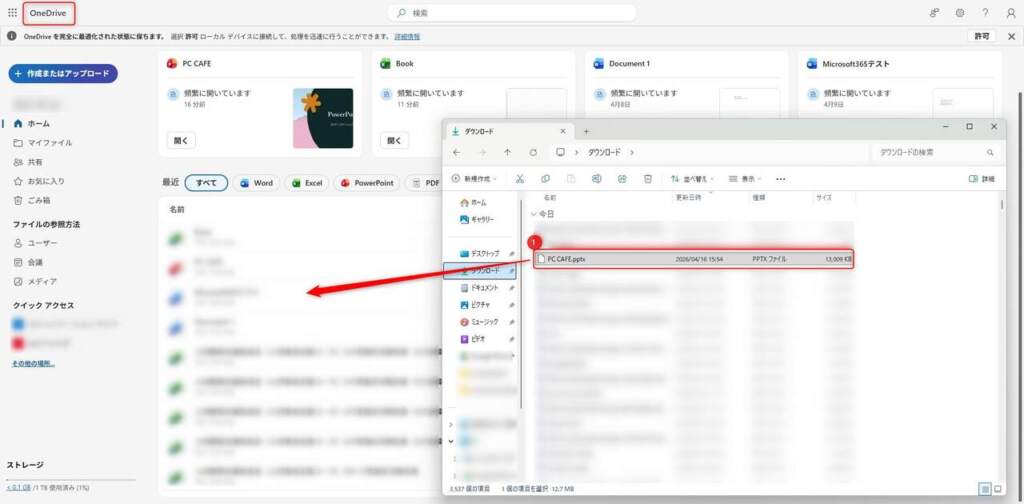Click the delete trash icon in Explorer toolbar

(648, 179)
